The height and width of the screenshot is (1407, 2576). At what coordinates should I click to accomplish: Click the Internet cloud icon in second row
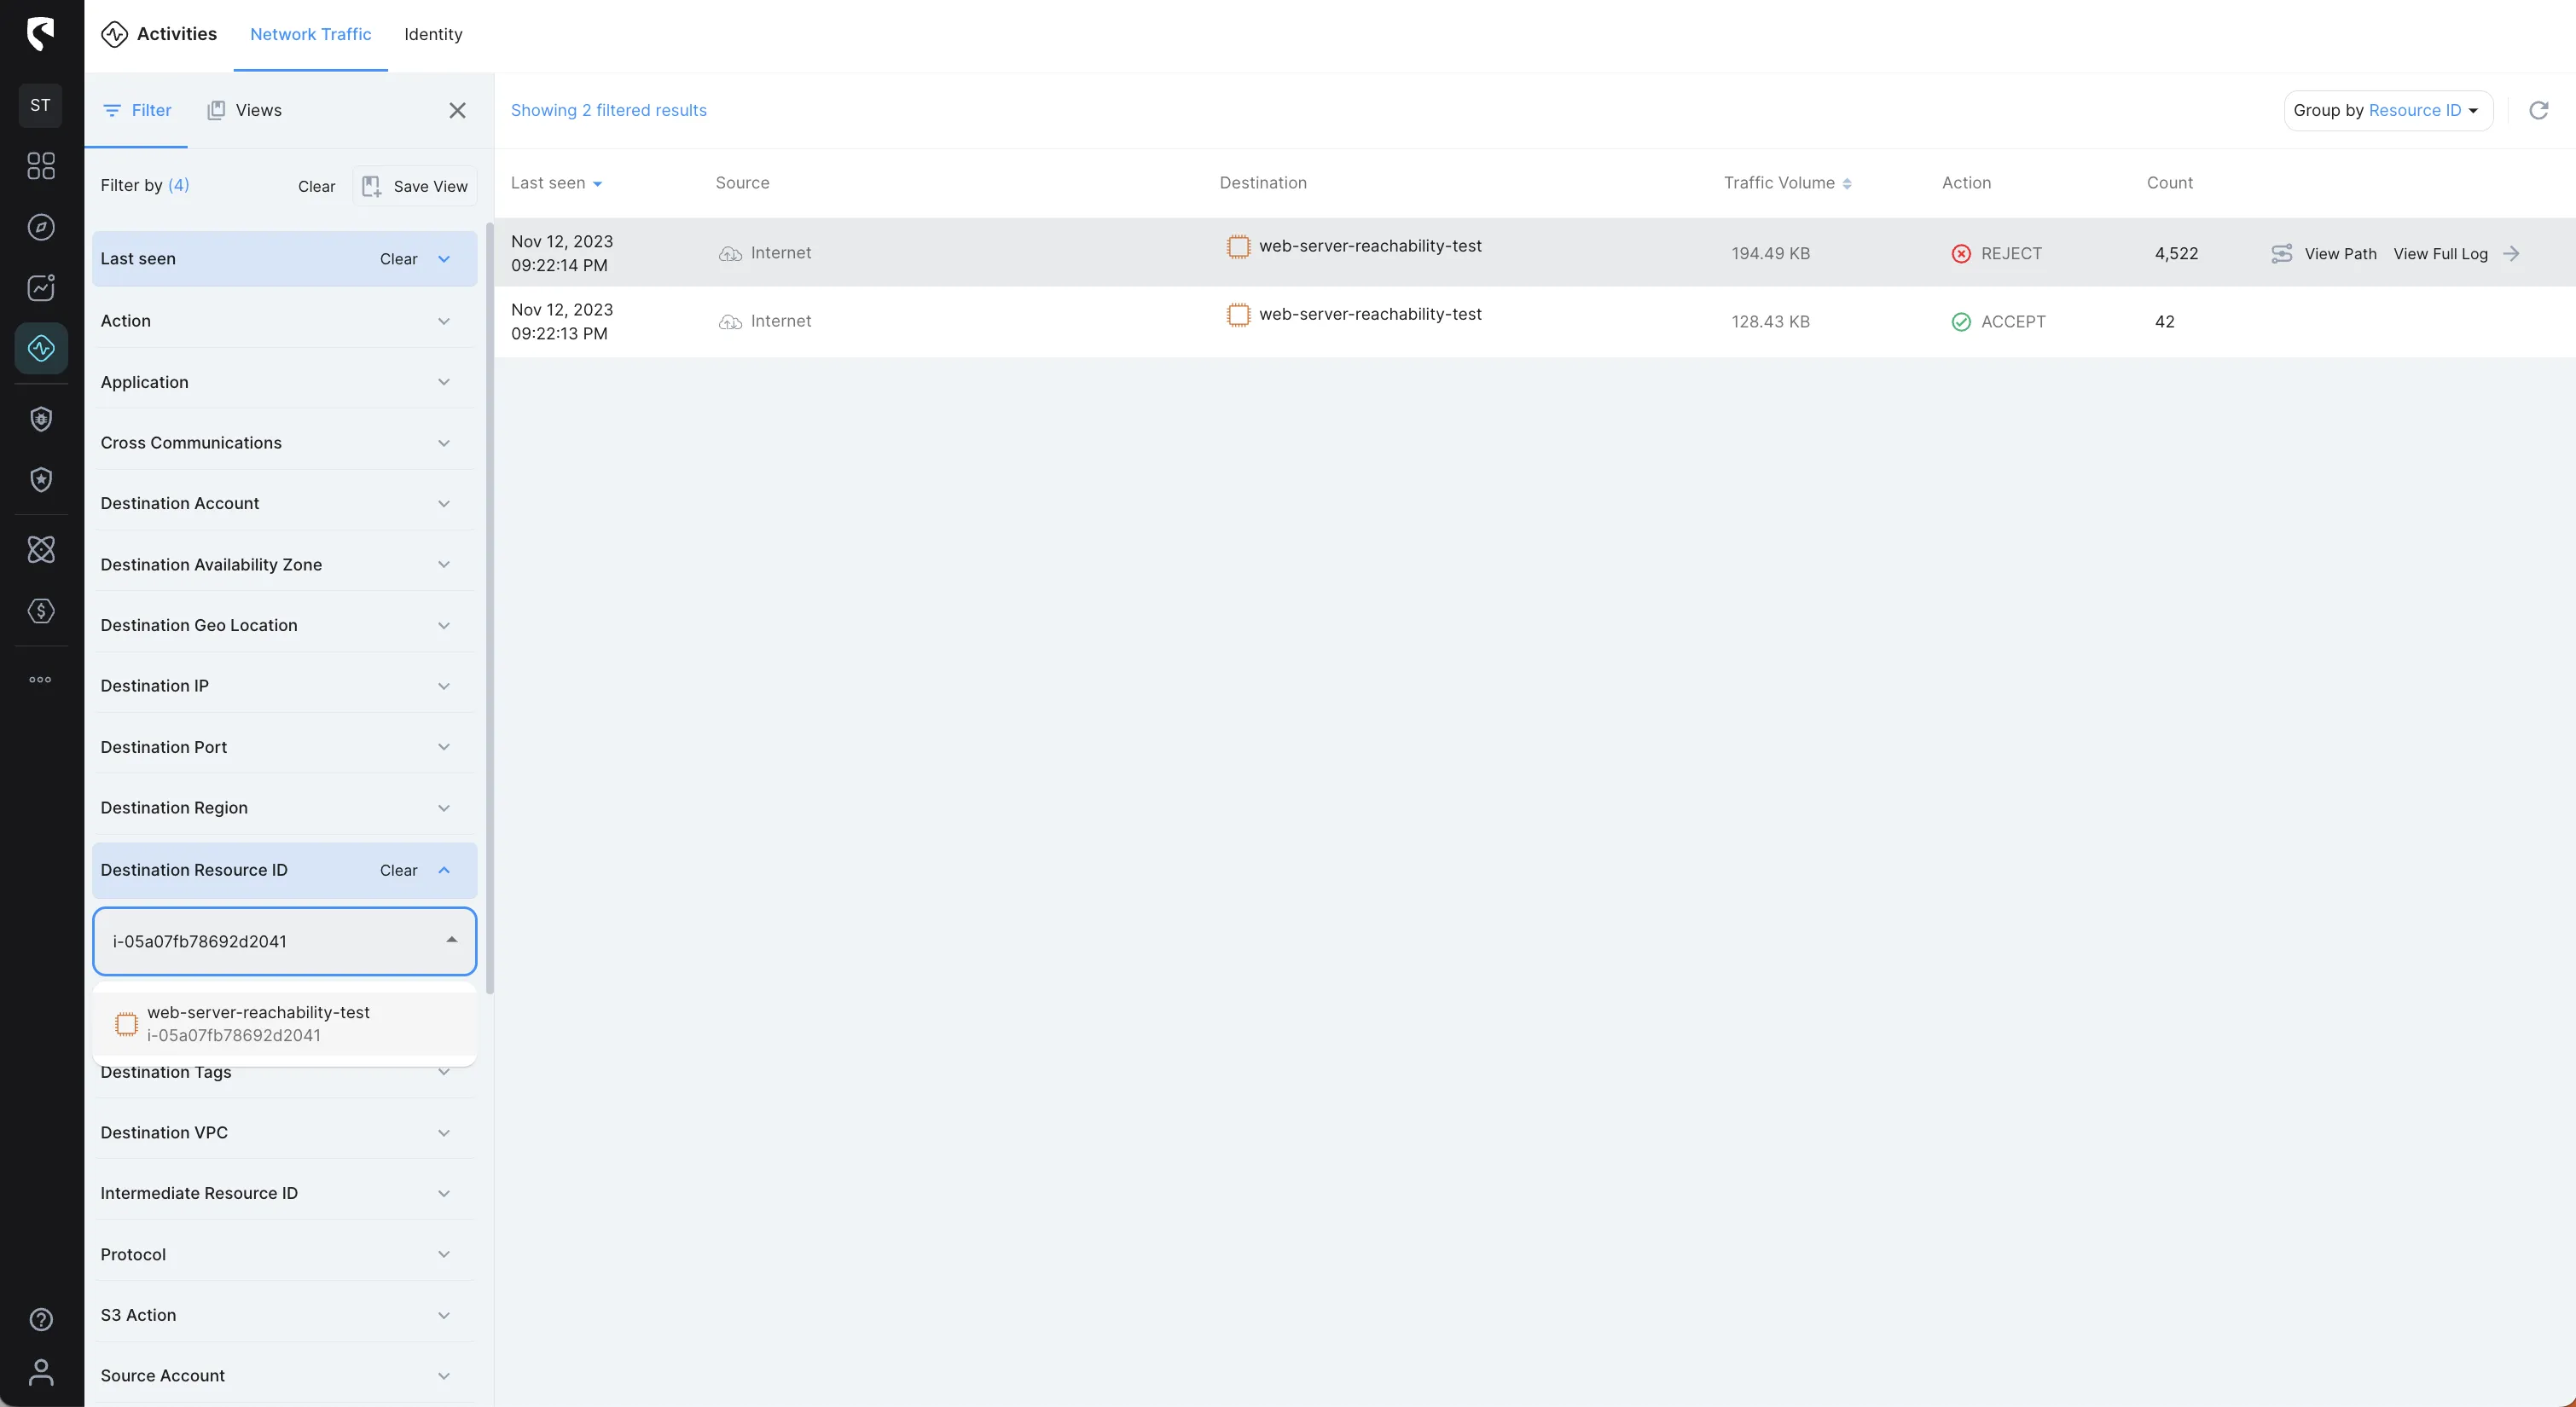730,322
